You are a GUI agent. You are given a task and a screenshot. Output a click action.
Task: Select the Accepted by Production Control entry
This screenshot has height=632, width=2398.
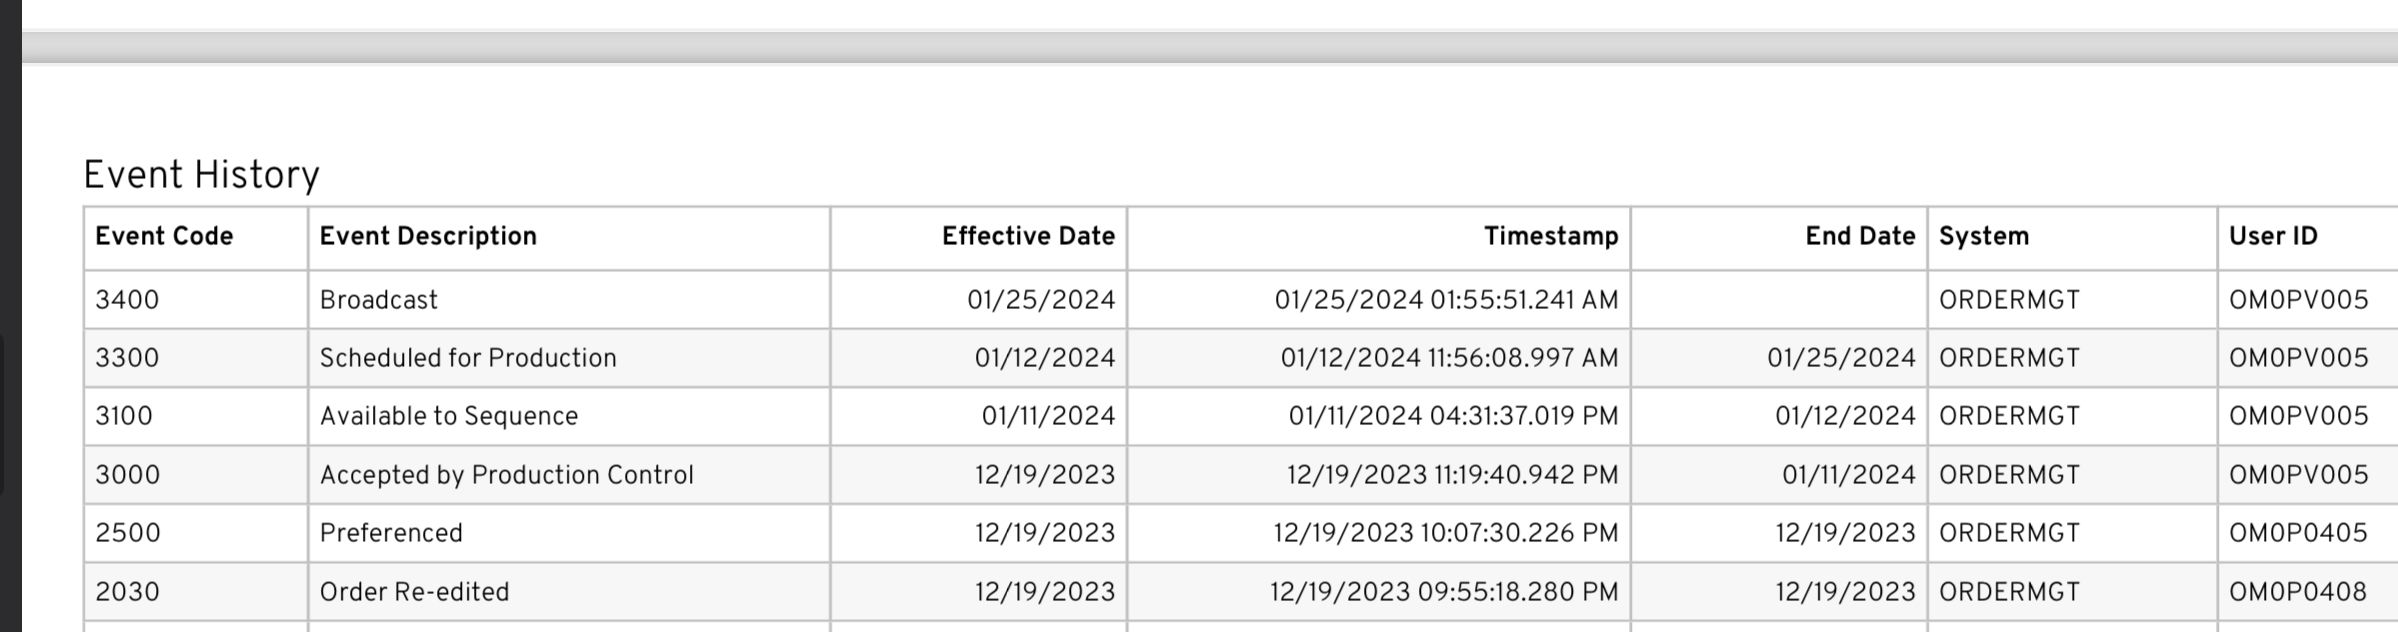(x=506, y=475)
